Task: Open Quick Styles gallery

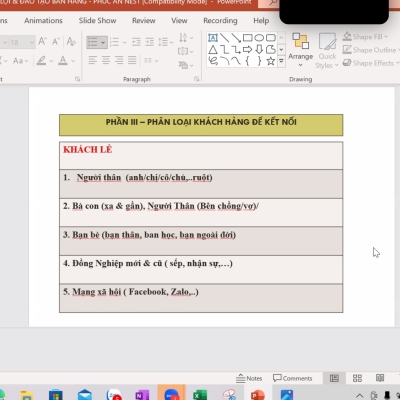Action: [327, 50]
